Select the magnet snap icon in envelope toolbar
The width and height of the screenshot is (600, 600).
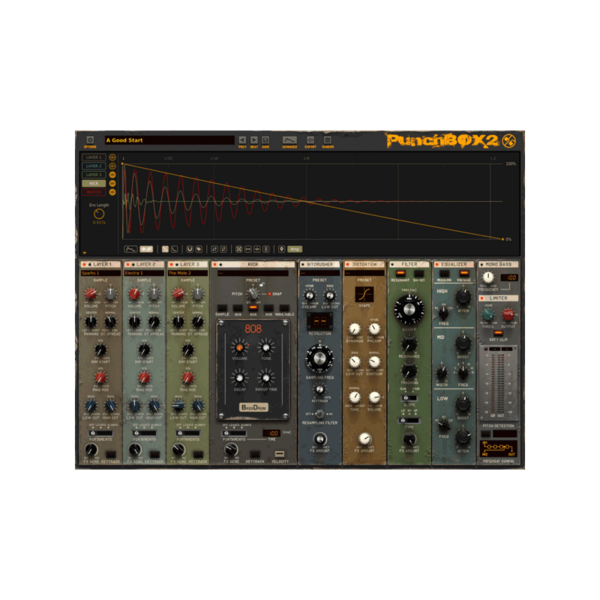189,249
